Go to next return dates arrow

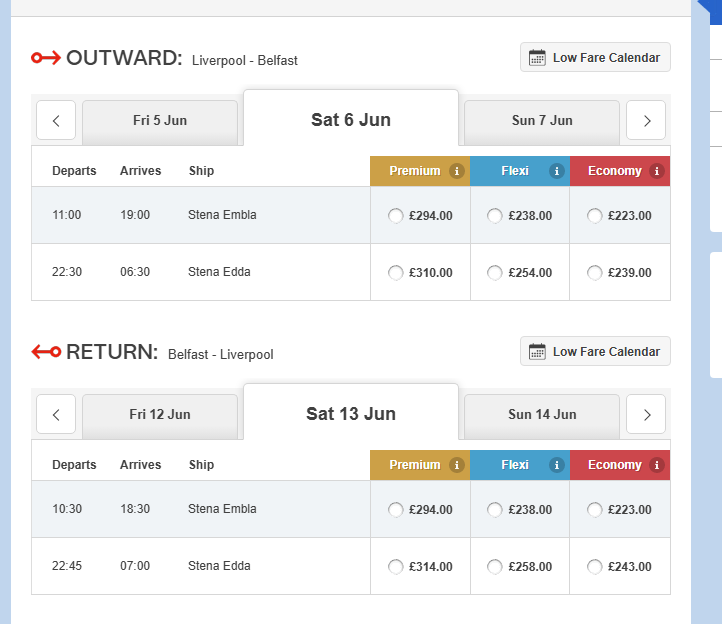point(646,415)
